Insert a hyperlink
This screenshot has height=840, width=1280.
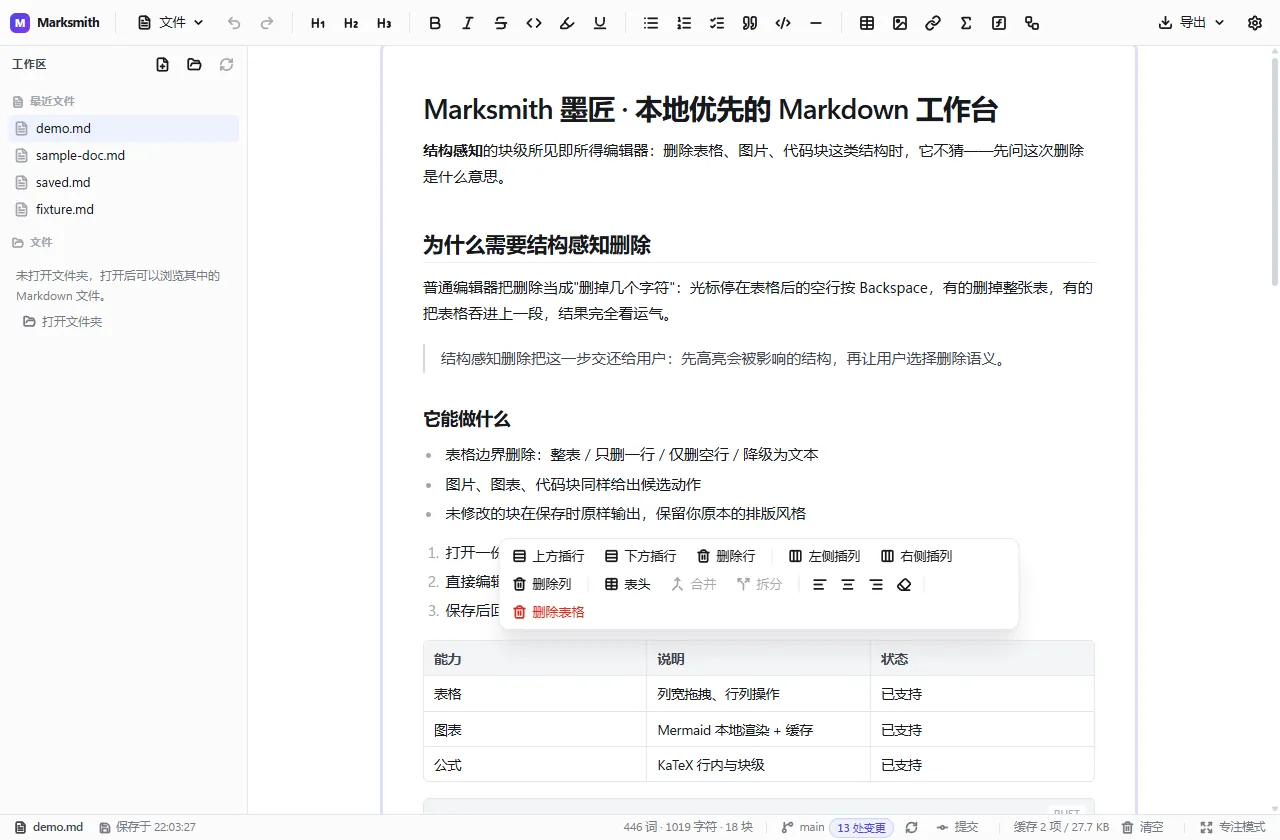pos(933,23)
